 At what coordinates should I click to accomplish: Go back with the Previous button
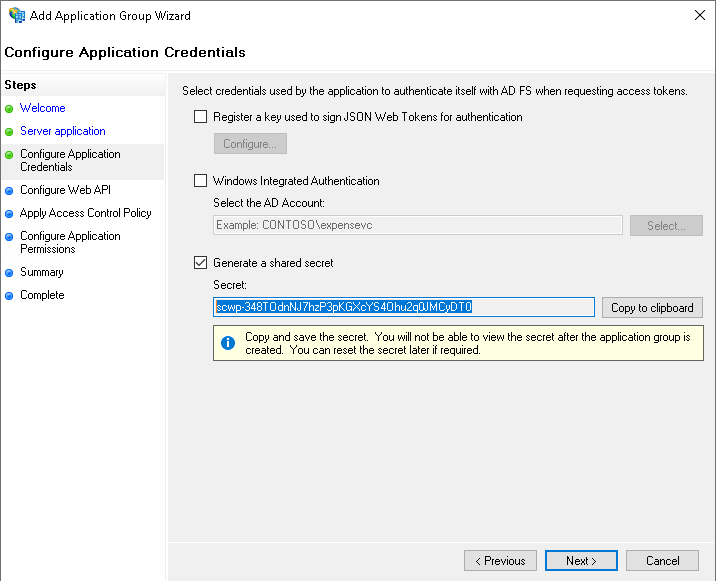(x=500, y=561)
